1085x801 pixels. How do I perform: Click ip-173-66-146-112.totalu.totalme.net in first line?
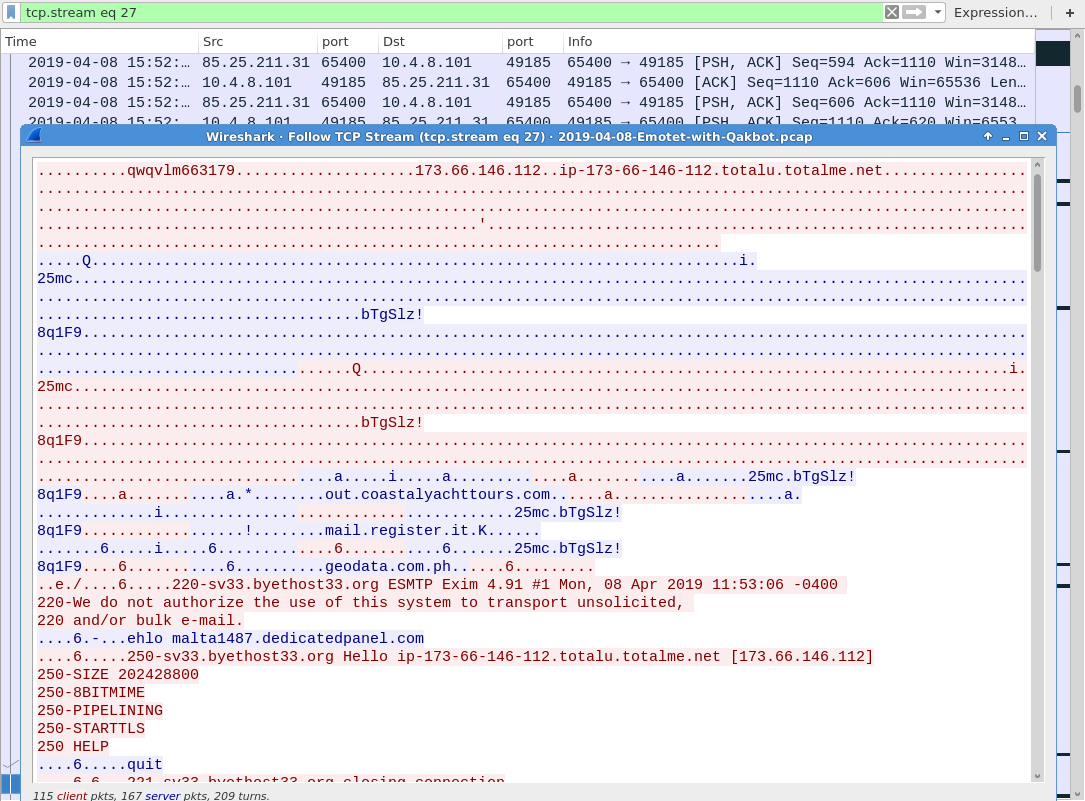pos(720,170)
